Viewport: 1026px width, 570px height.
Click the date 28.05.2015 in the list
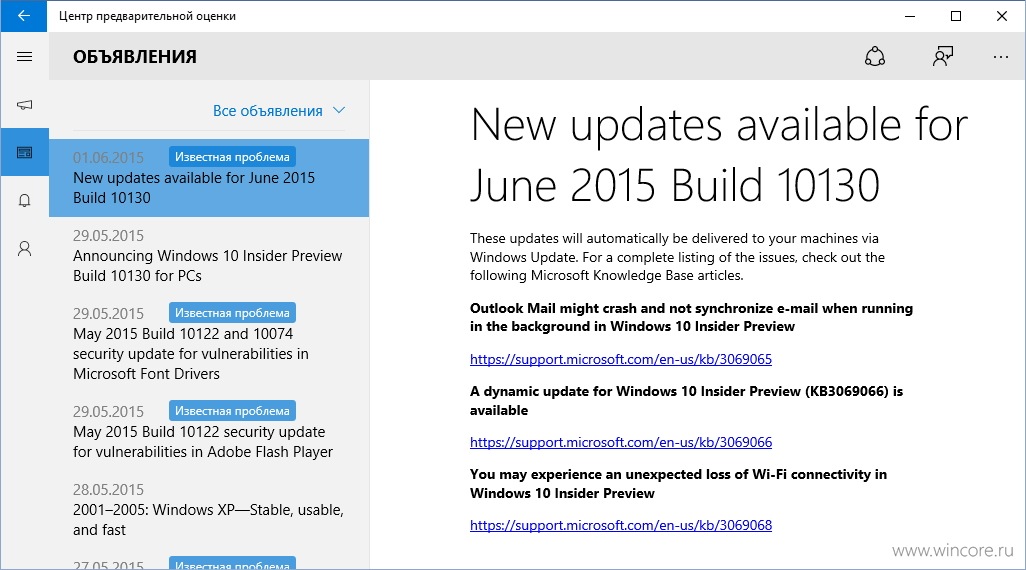click(x=108, y=490)
